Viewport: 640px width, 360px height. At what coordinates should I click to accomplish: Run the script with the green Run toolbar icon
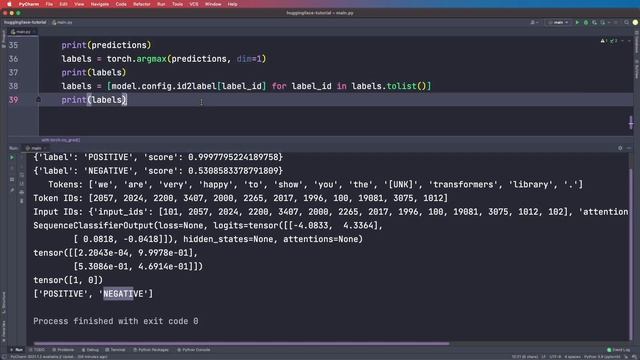pos(577,22)
